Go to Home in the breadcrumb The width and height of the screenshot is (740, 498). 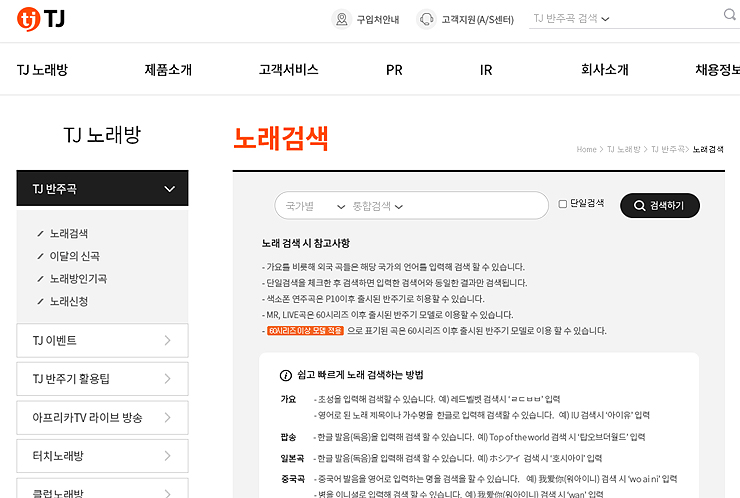click(x=586, y=150)
